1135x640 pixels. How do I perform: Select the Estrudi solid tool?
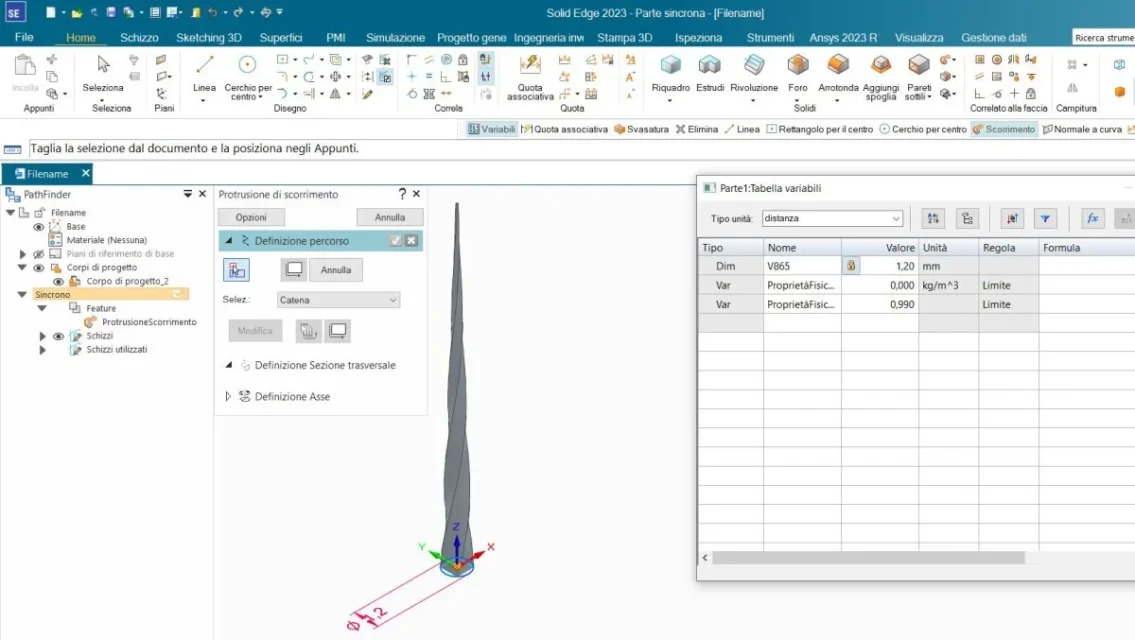710,71
